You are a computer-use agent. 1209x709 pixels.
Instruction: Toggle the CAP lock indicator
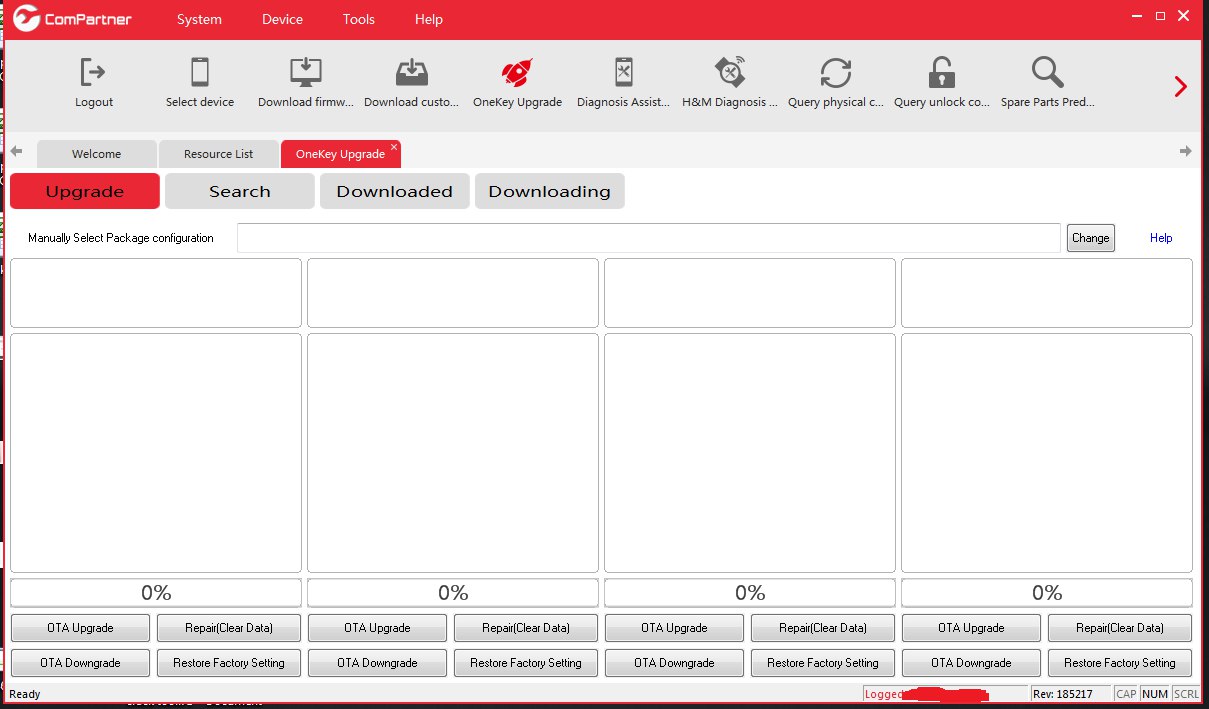[1125, 693]
